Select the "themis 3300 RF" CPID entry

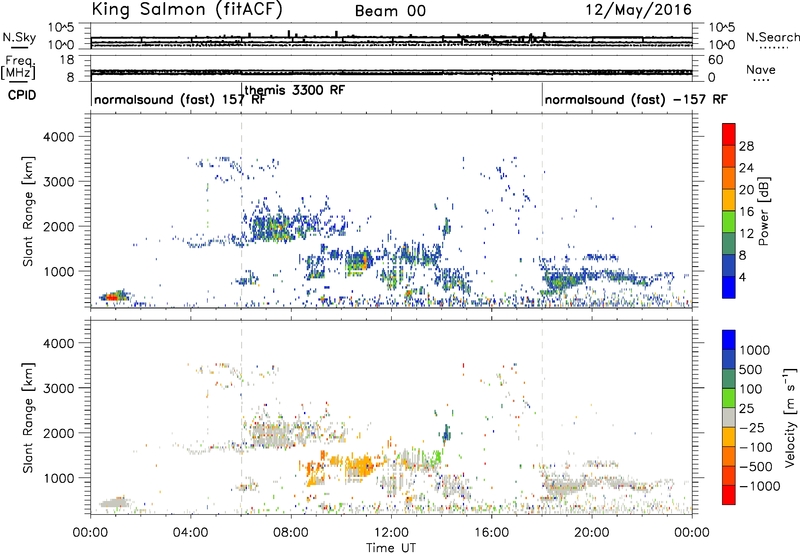[295, 90]
